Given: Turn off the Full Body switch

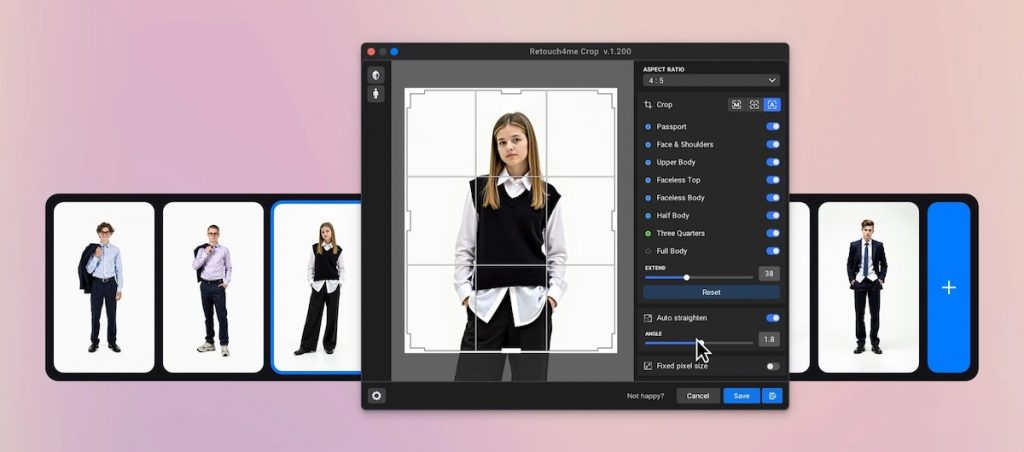Looking at the screenshot, I should click(773, 251).
